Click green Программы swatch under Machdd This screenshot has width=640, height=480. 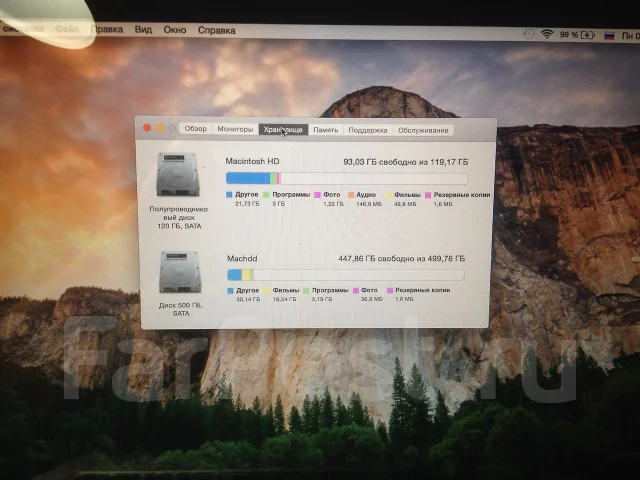click(x=306, y=291)
